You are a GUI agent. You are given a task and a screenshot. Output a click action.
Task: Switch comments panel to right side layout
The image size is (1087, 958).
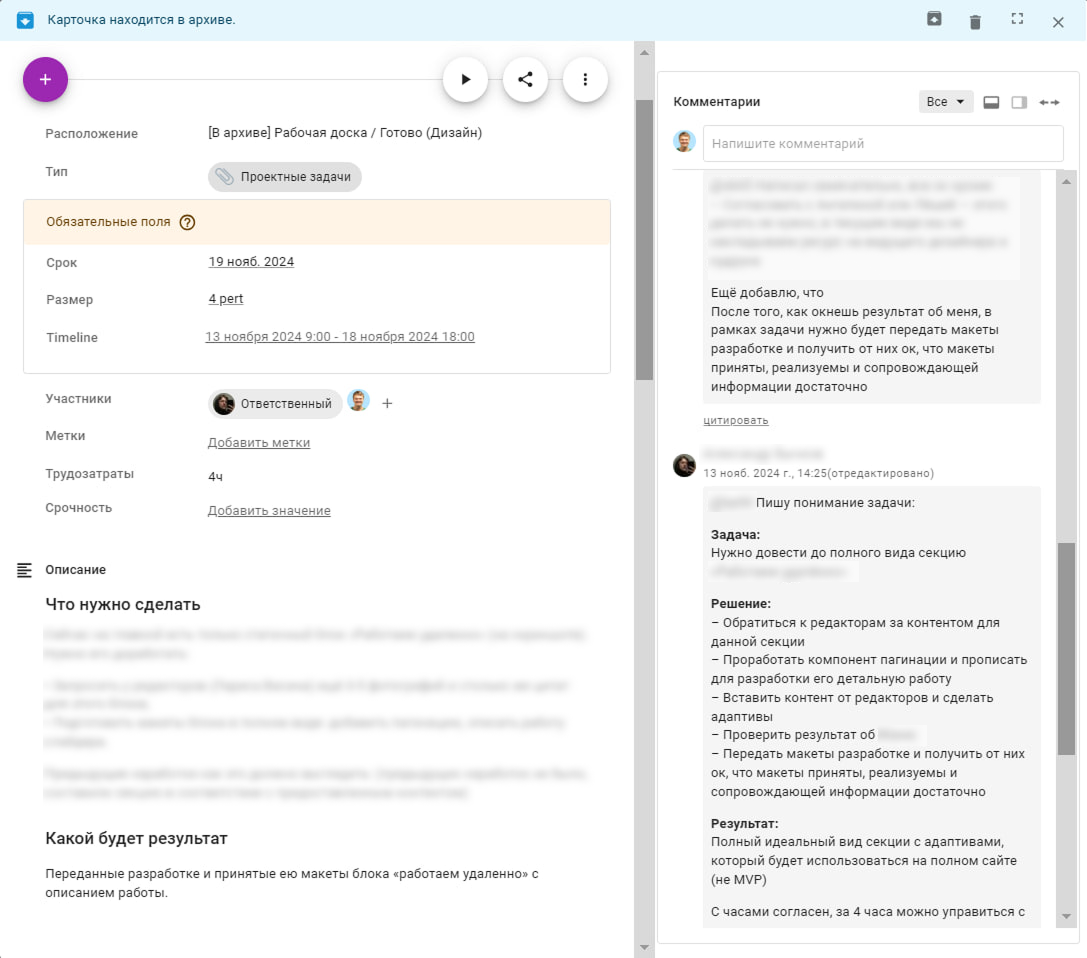(1018, 103)
